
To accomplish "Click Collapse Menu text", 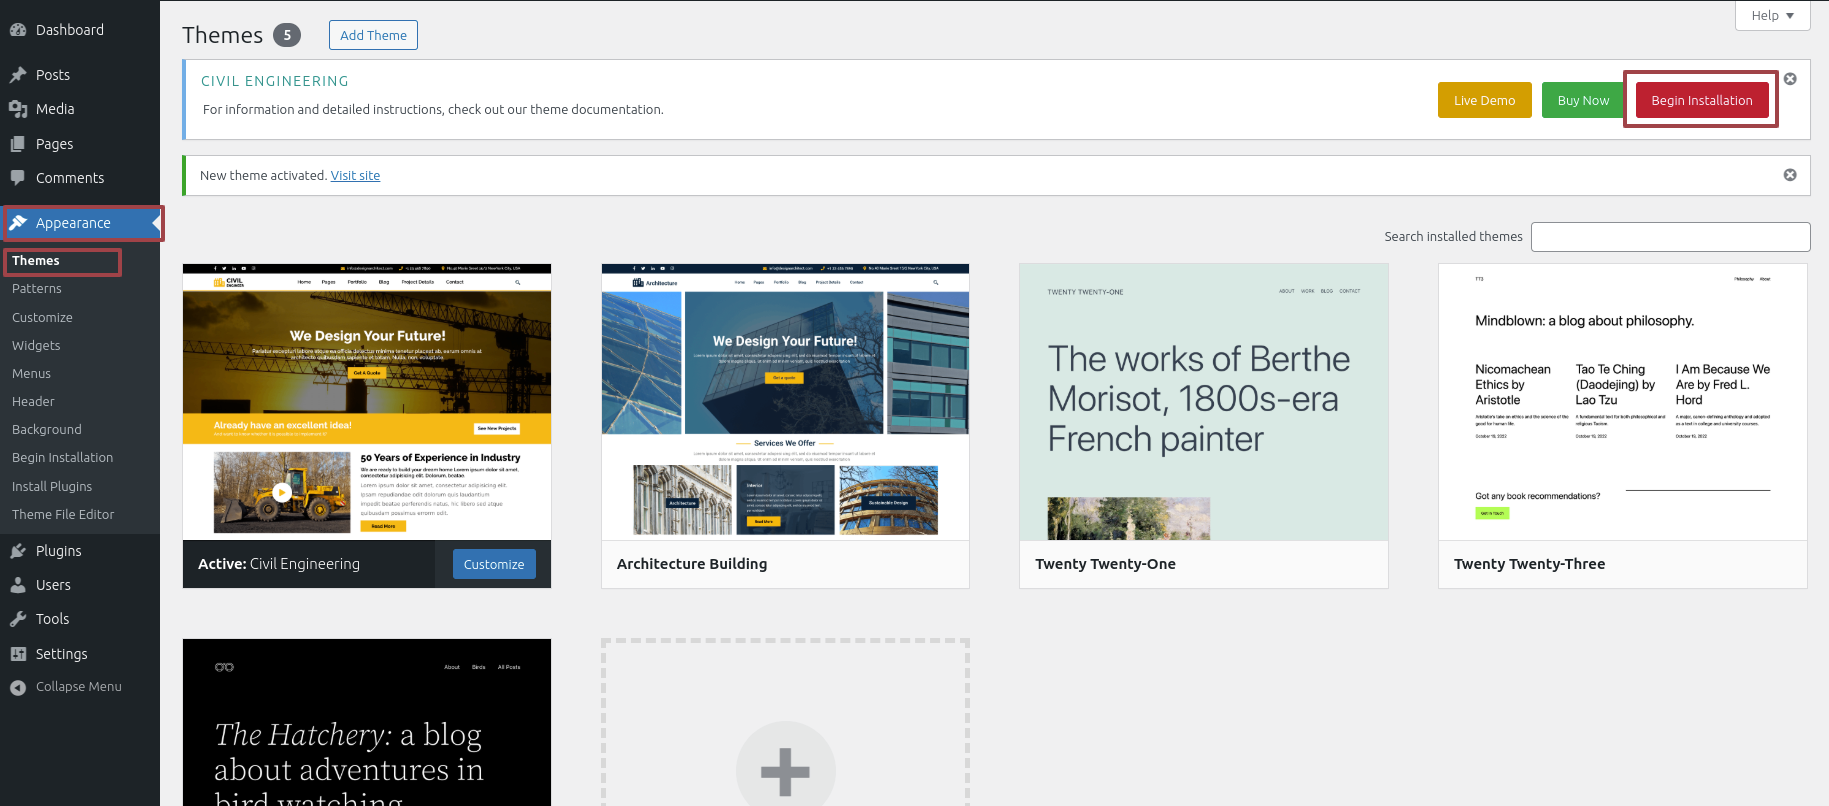I will pyautogui.click(x=79, y=687).
